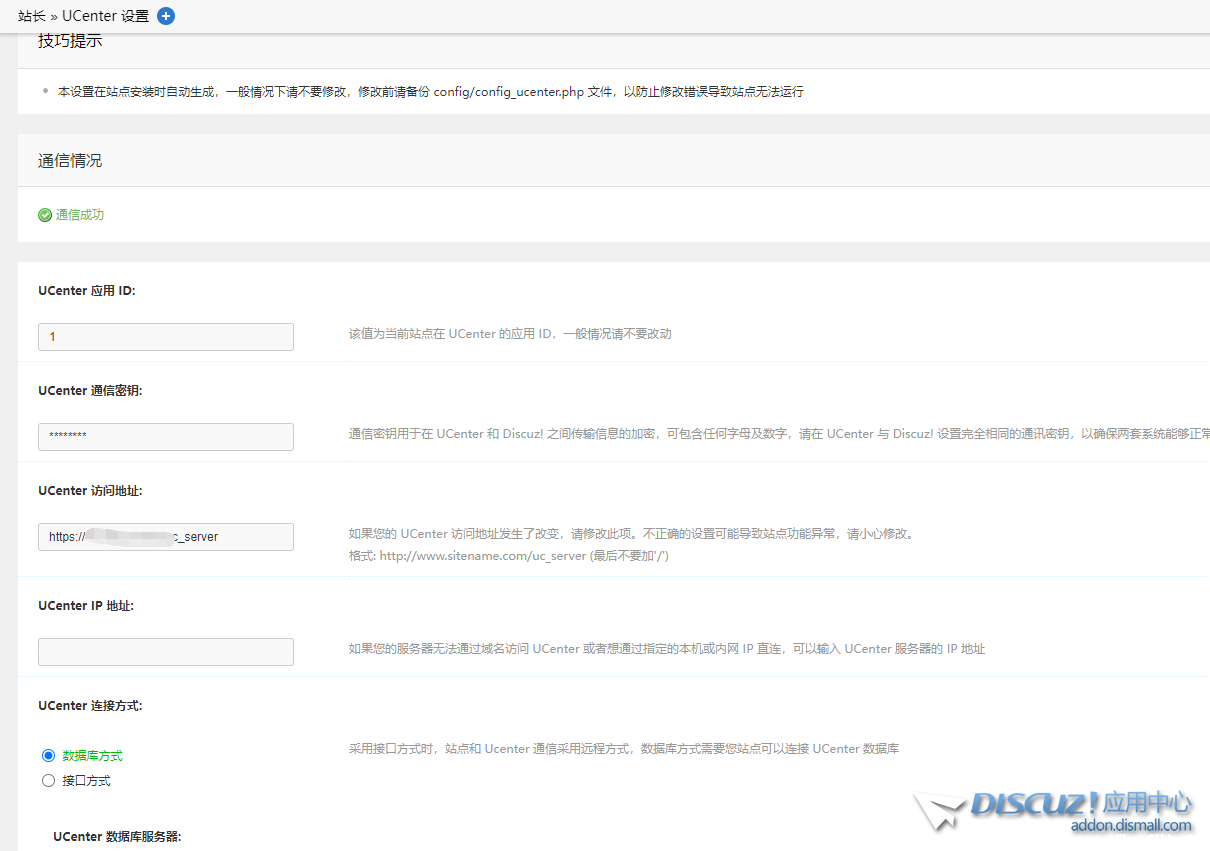Select the 数据库方式 radio button
This screenshot has width=1210, height=851.
click(48, 756)
